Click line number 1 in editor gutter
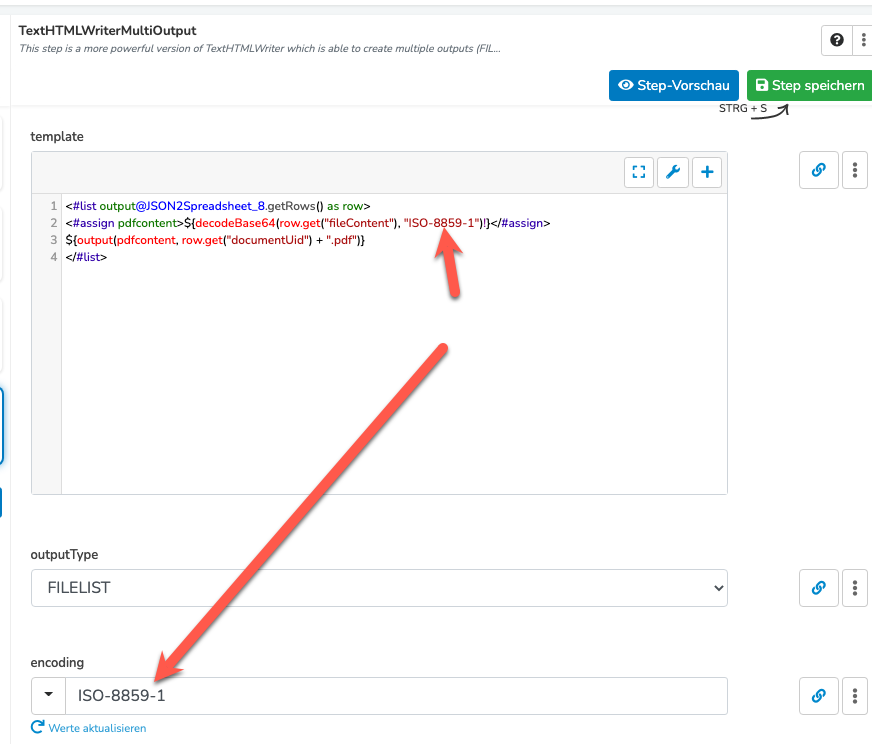This screenshot has width=872, height=744. click(53, 206)
